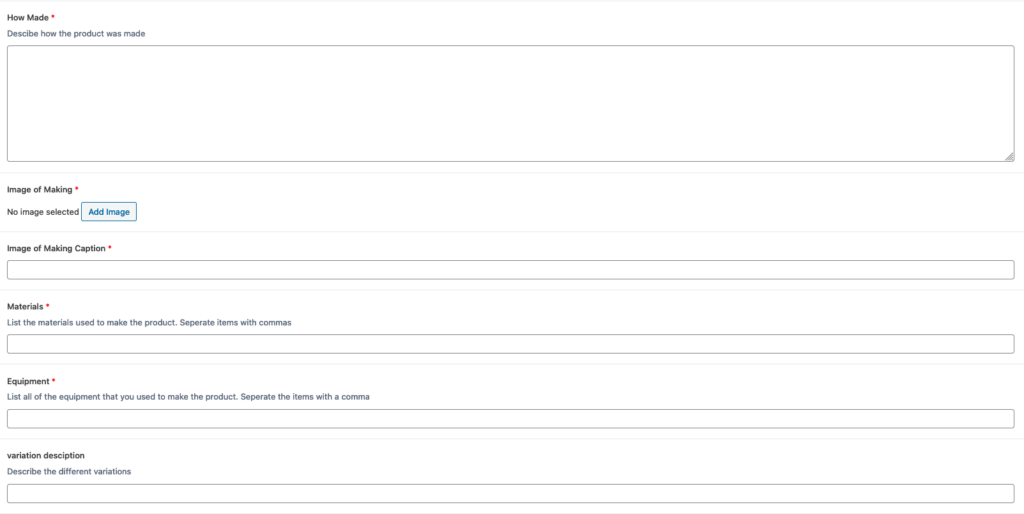This screenshot has height=514, width=1024.
Task: Click the red asterisk beside How Made
Action: 53,17
